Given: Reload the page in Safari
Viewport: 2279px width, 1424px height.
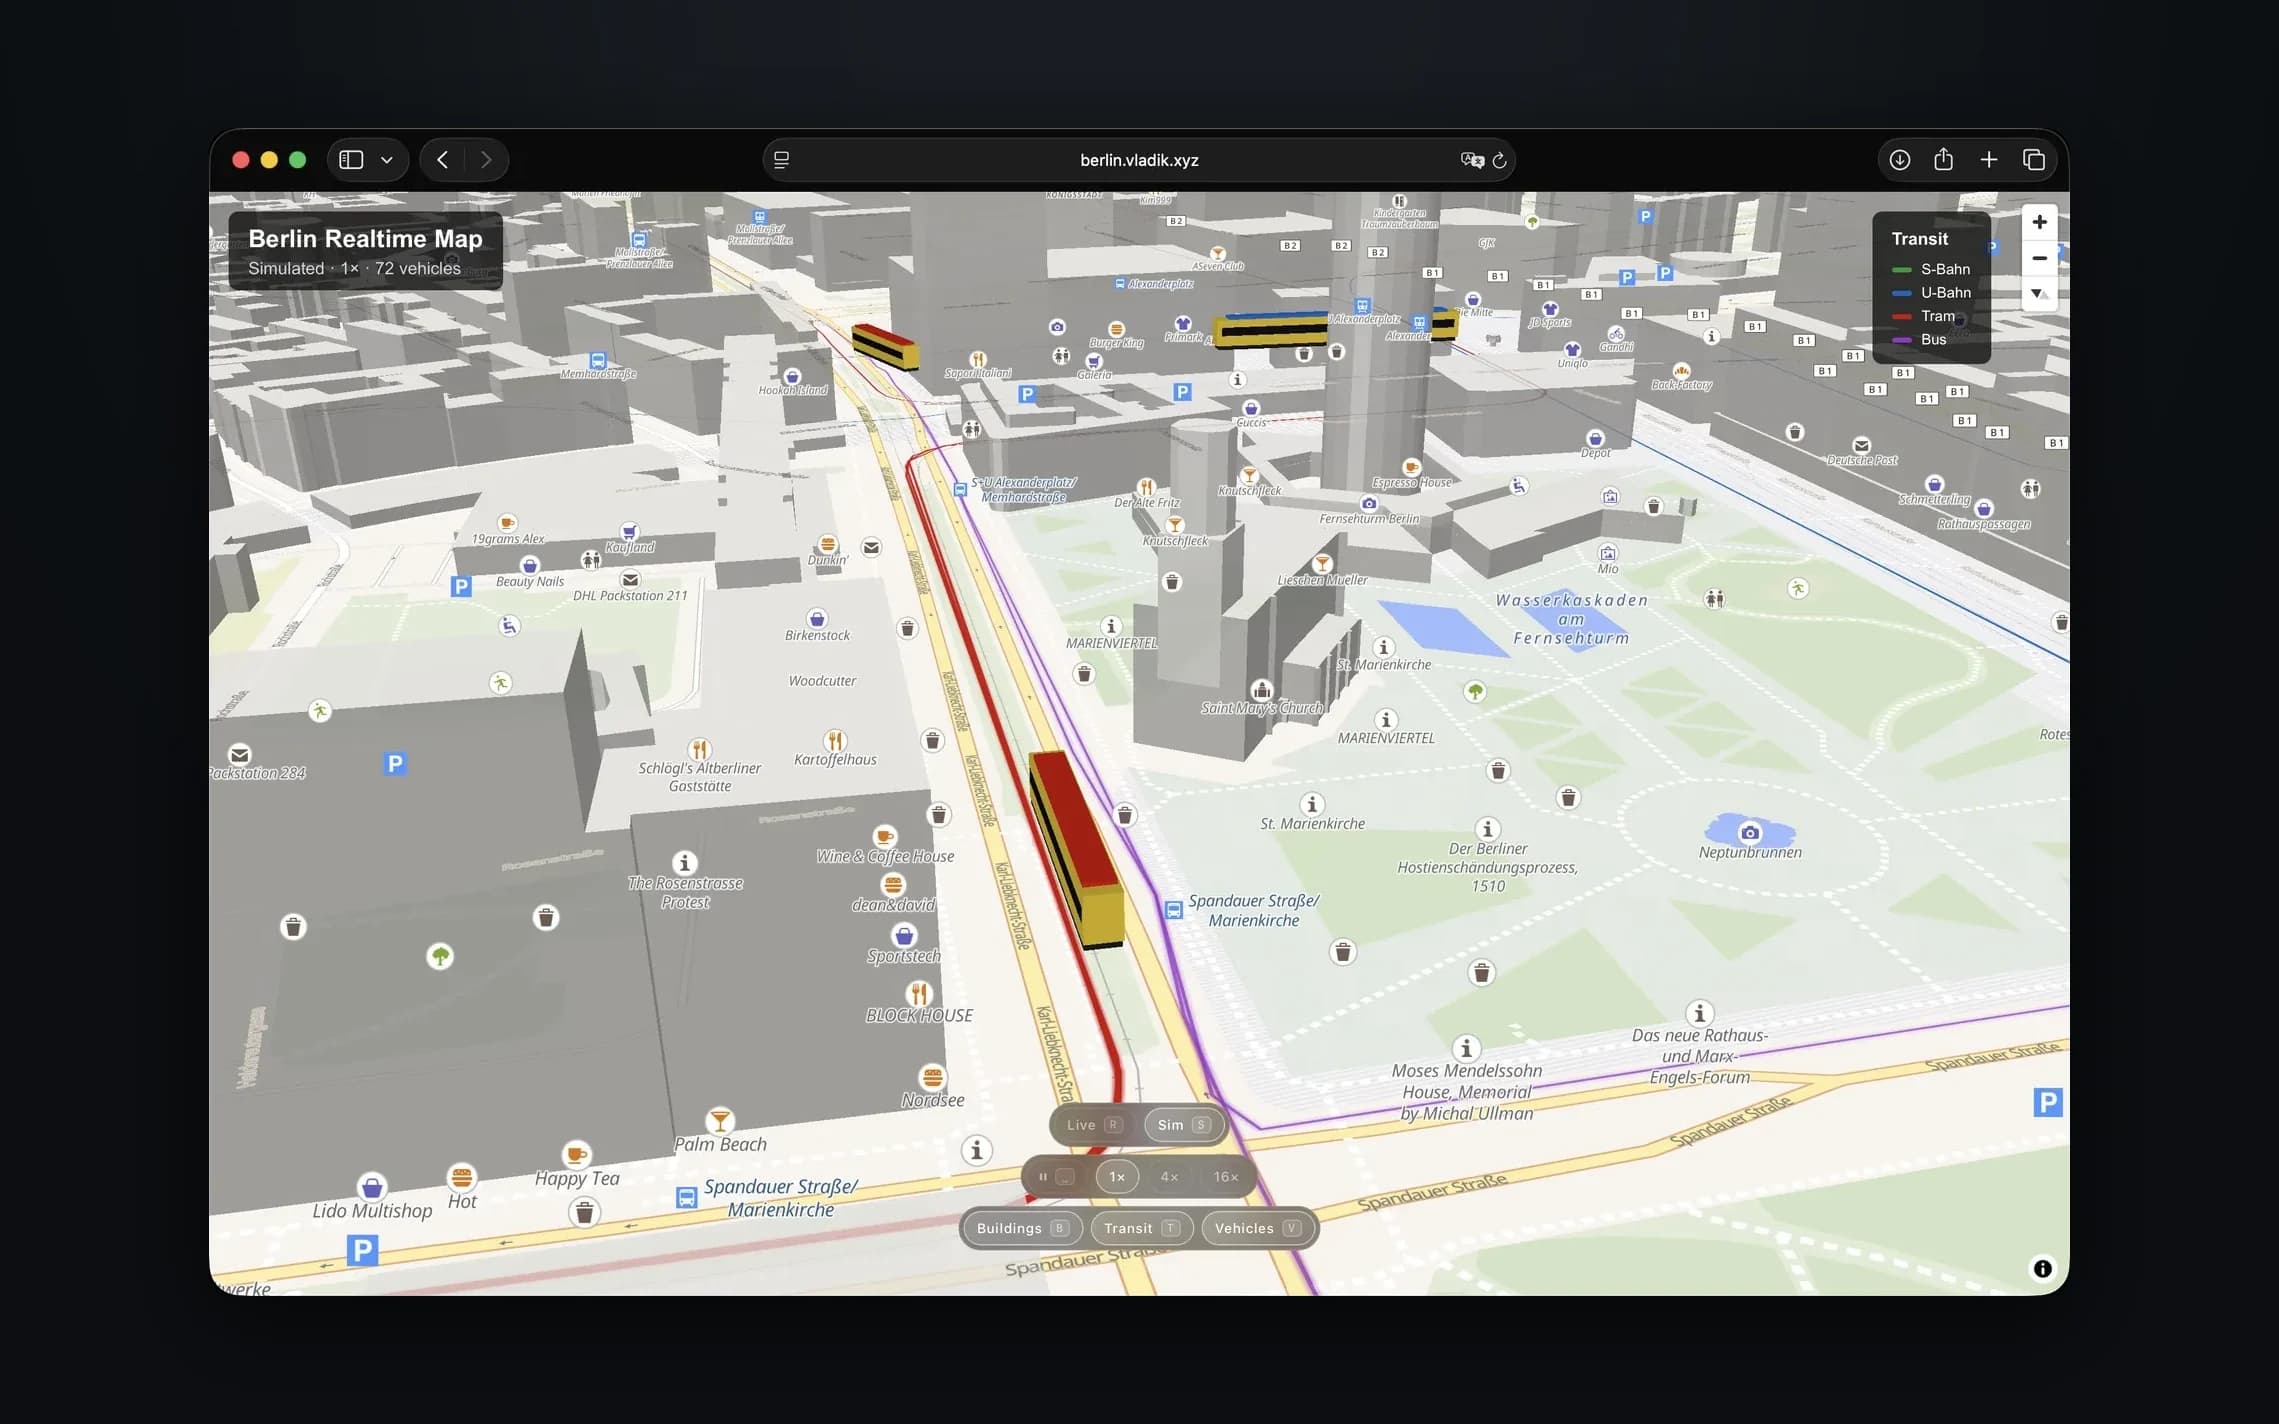Looking at the screenshot, I should (1499, 160).
